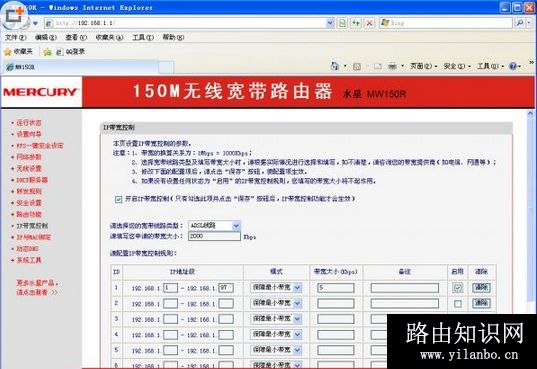Click the help question mark icon
Viewport: 537px width, 369px height.
513,66
